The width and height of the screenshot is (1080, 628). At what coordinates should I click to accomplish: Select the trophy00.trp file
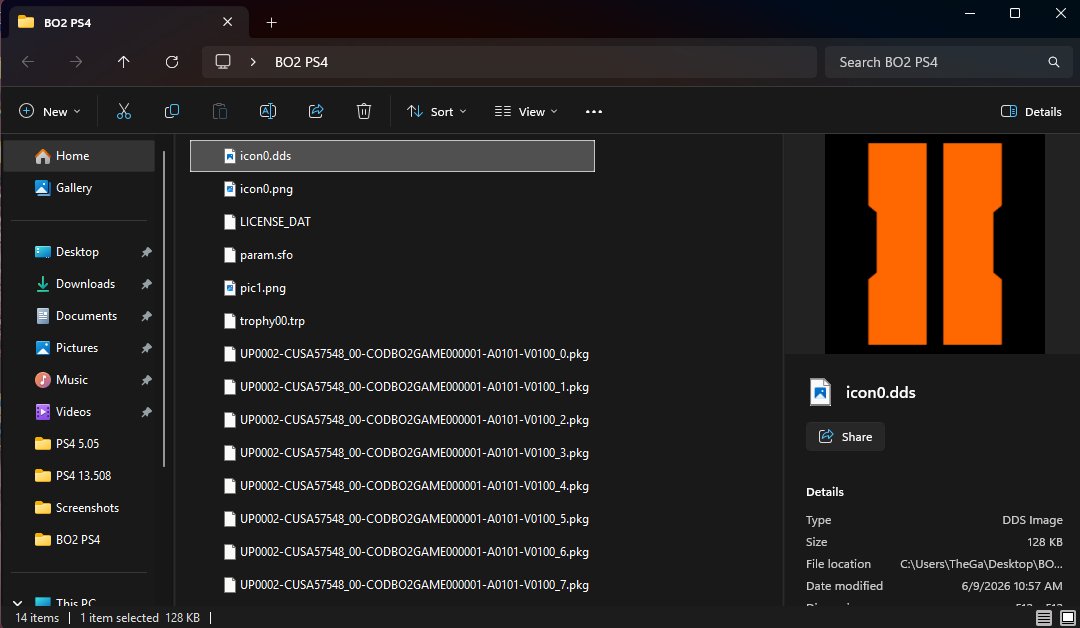click(x=392, y=321)
